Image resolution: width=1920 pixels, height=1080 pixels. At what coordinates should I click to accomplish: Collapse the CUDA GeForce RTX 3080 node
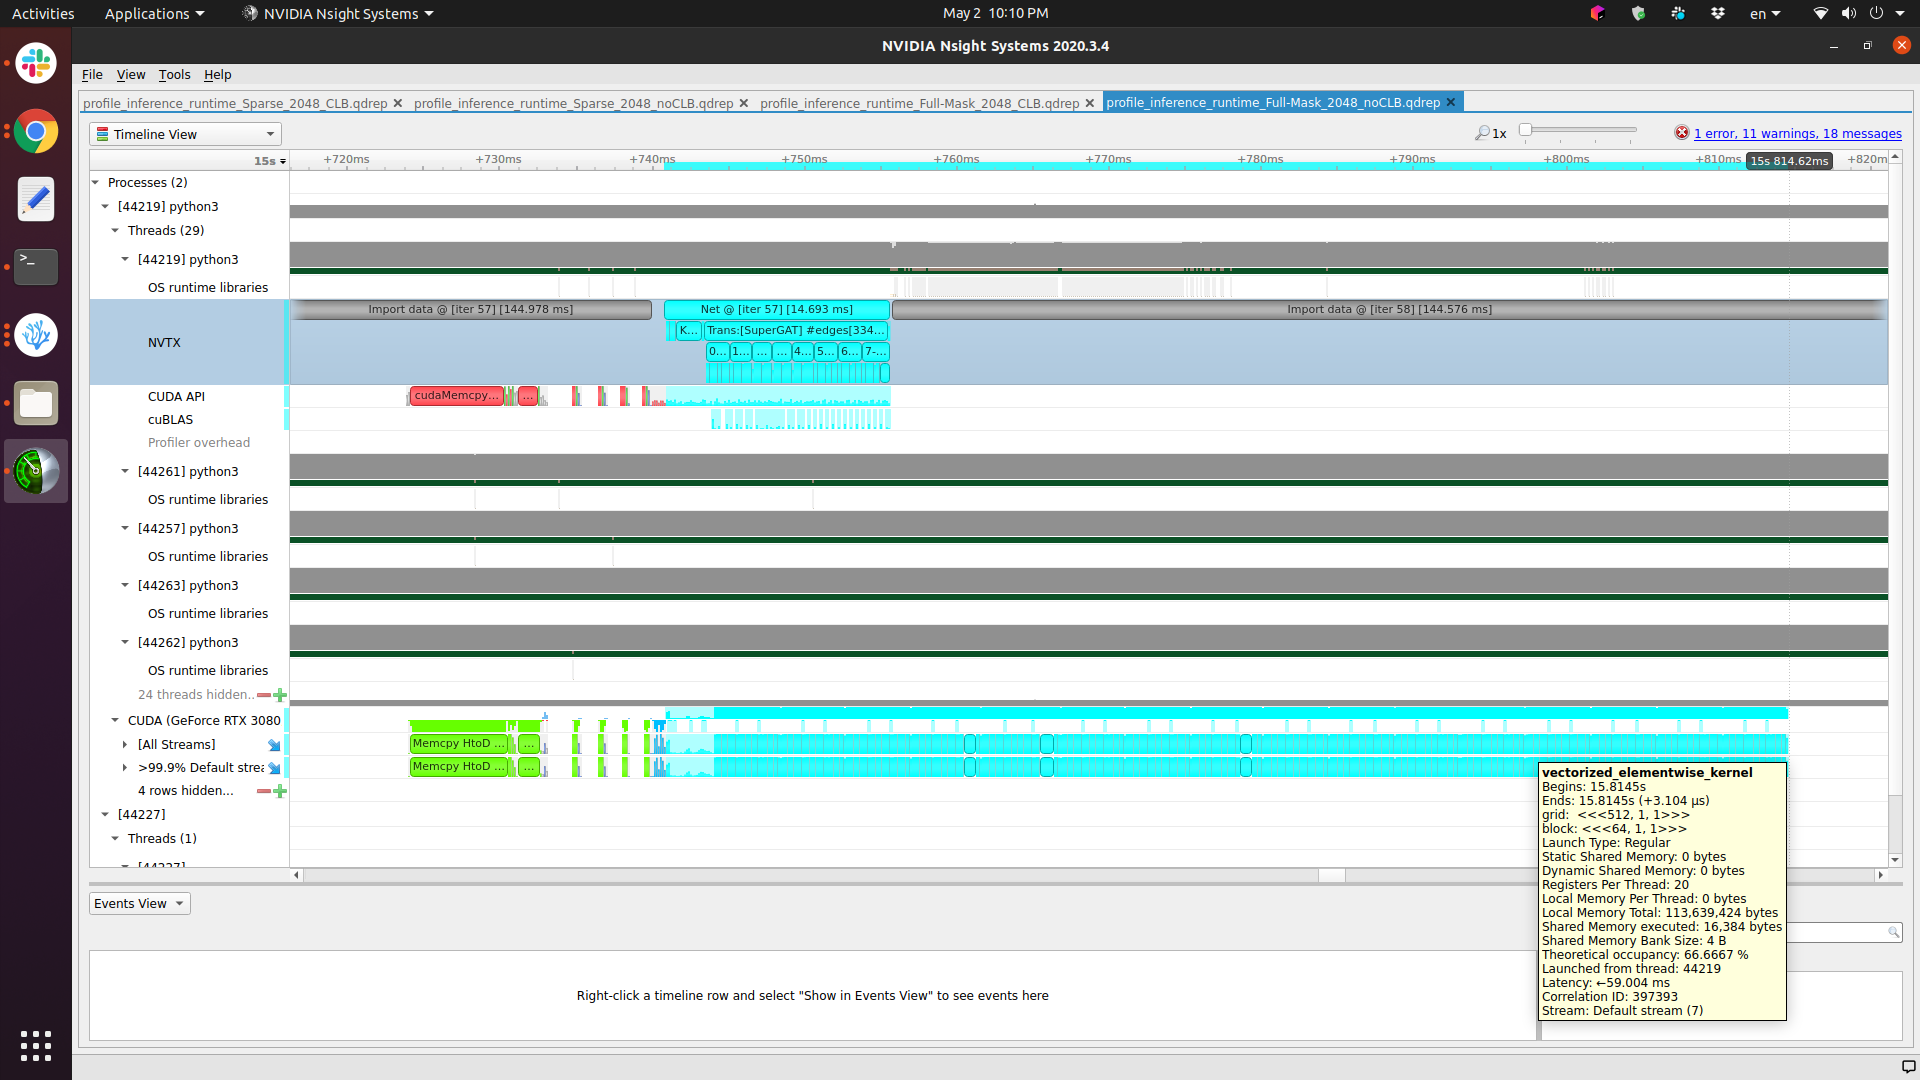pos(115,721)
